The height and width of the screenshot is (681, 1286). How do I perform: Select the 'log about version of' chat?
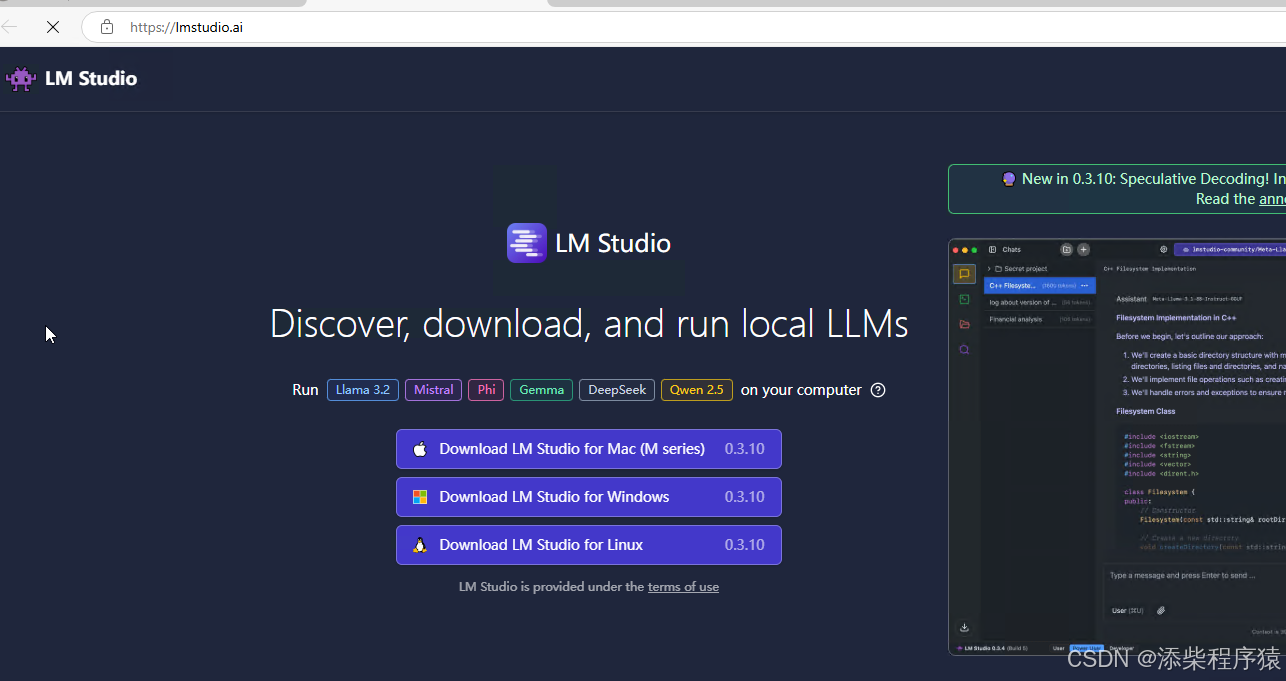pyautogui.click(x=1040, y=302)
